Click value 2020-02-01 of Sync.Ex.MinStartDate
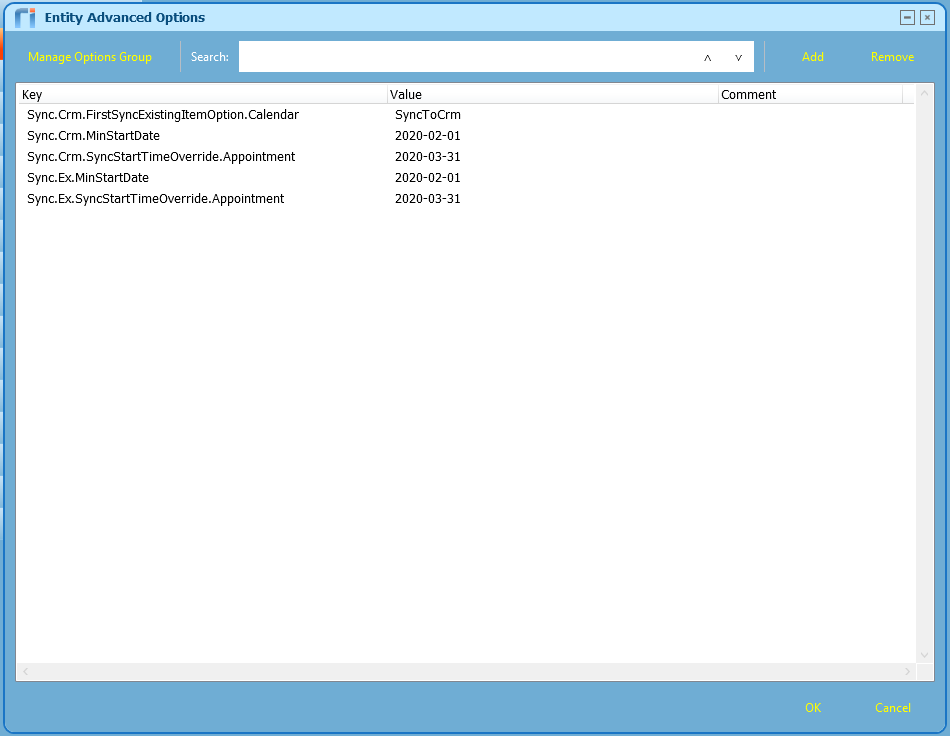Viewport: 950px width, 736px height. click(428, 177)
